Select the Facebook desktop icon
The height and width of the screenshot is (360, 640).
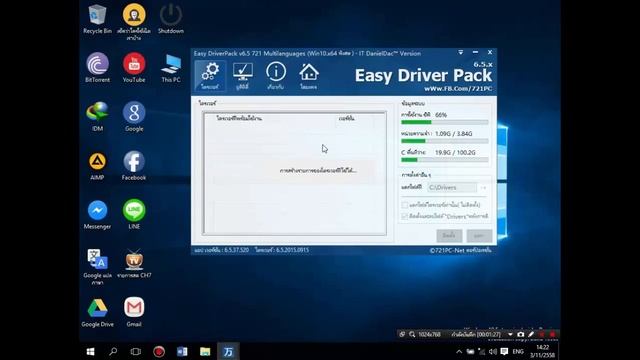pos(134,166)
